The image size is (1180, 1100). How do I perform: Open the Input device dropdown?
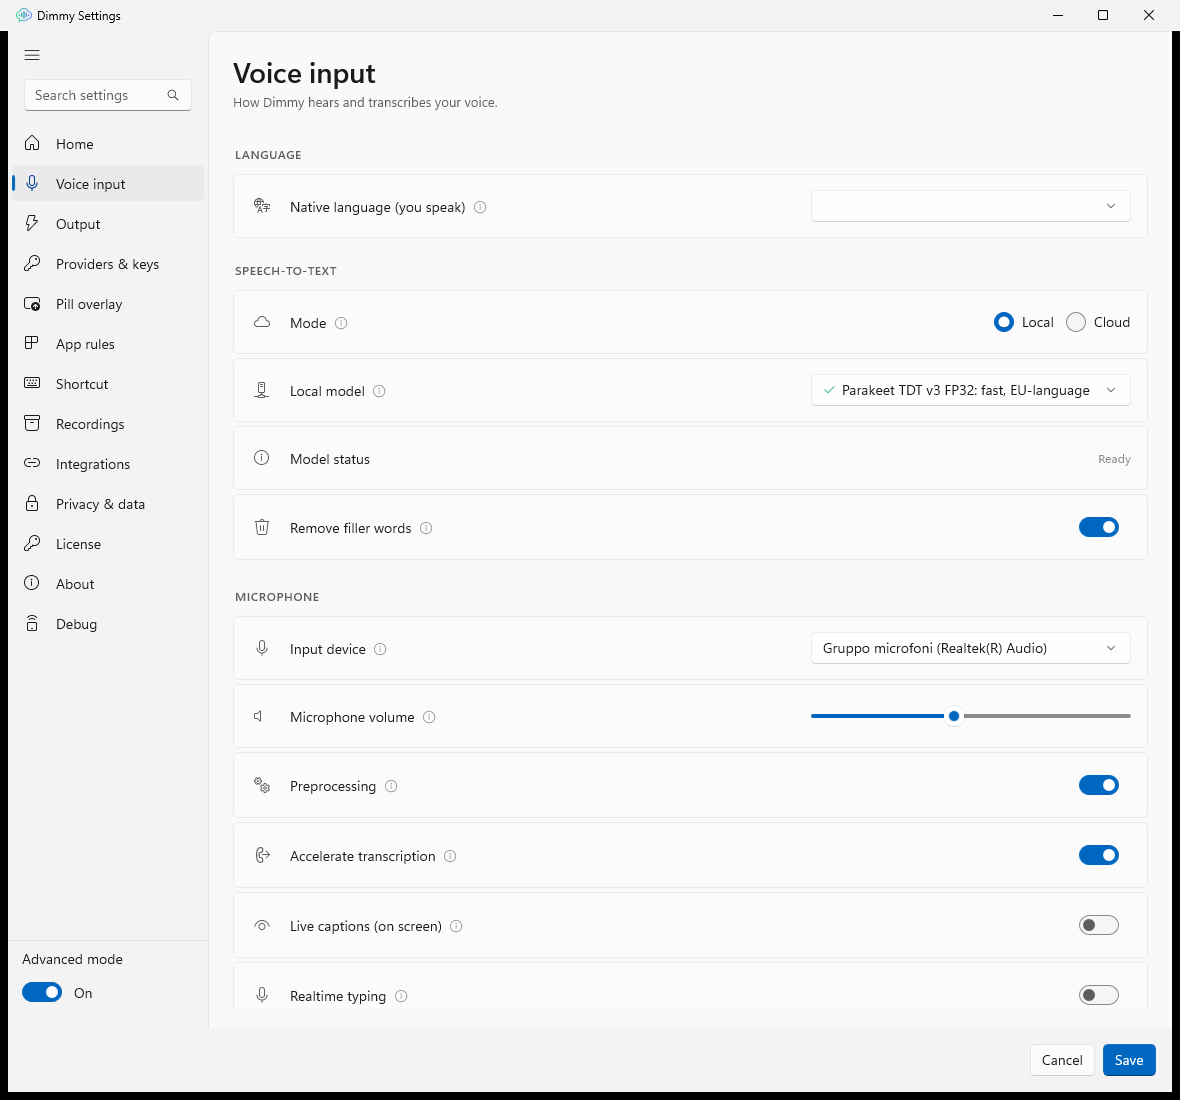pyautogui.click(x=971, y=648)
